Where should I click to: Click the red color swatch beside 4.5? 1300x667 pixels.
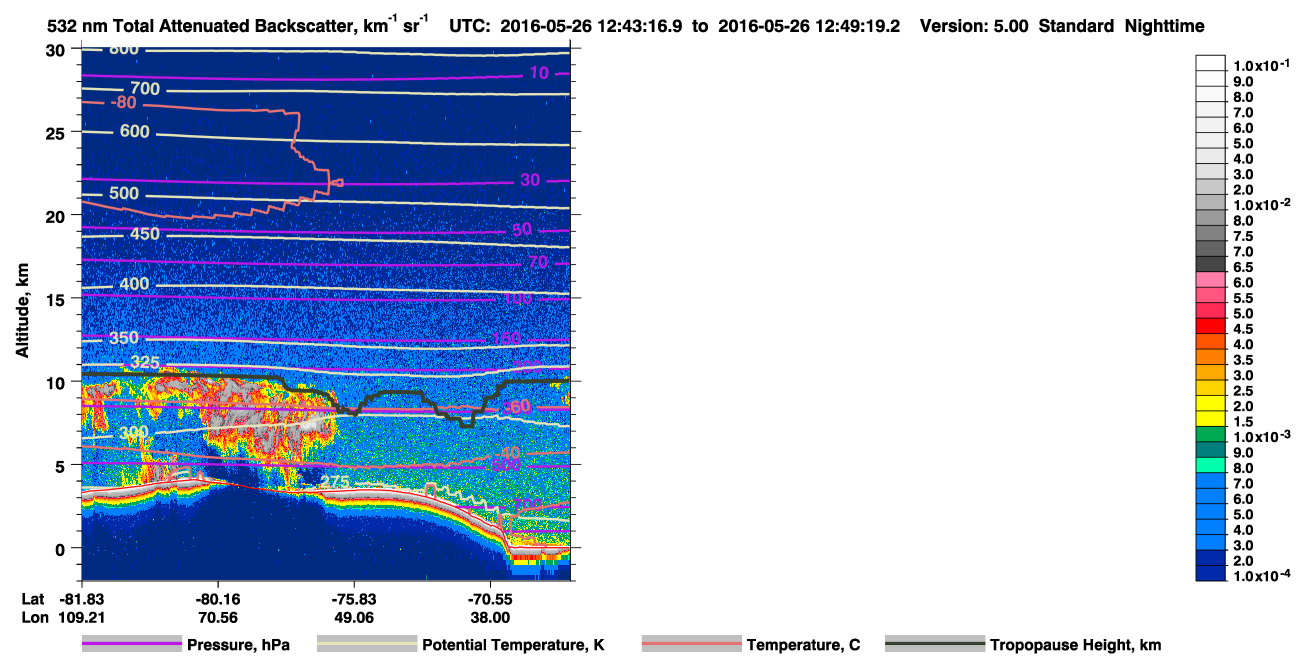pyautogui.click(x=1211, y=327)
